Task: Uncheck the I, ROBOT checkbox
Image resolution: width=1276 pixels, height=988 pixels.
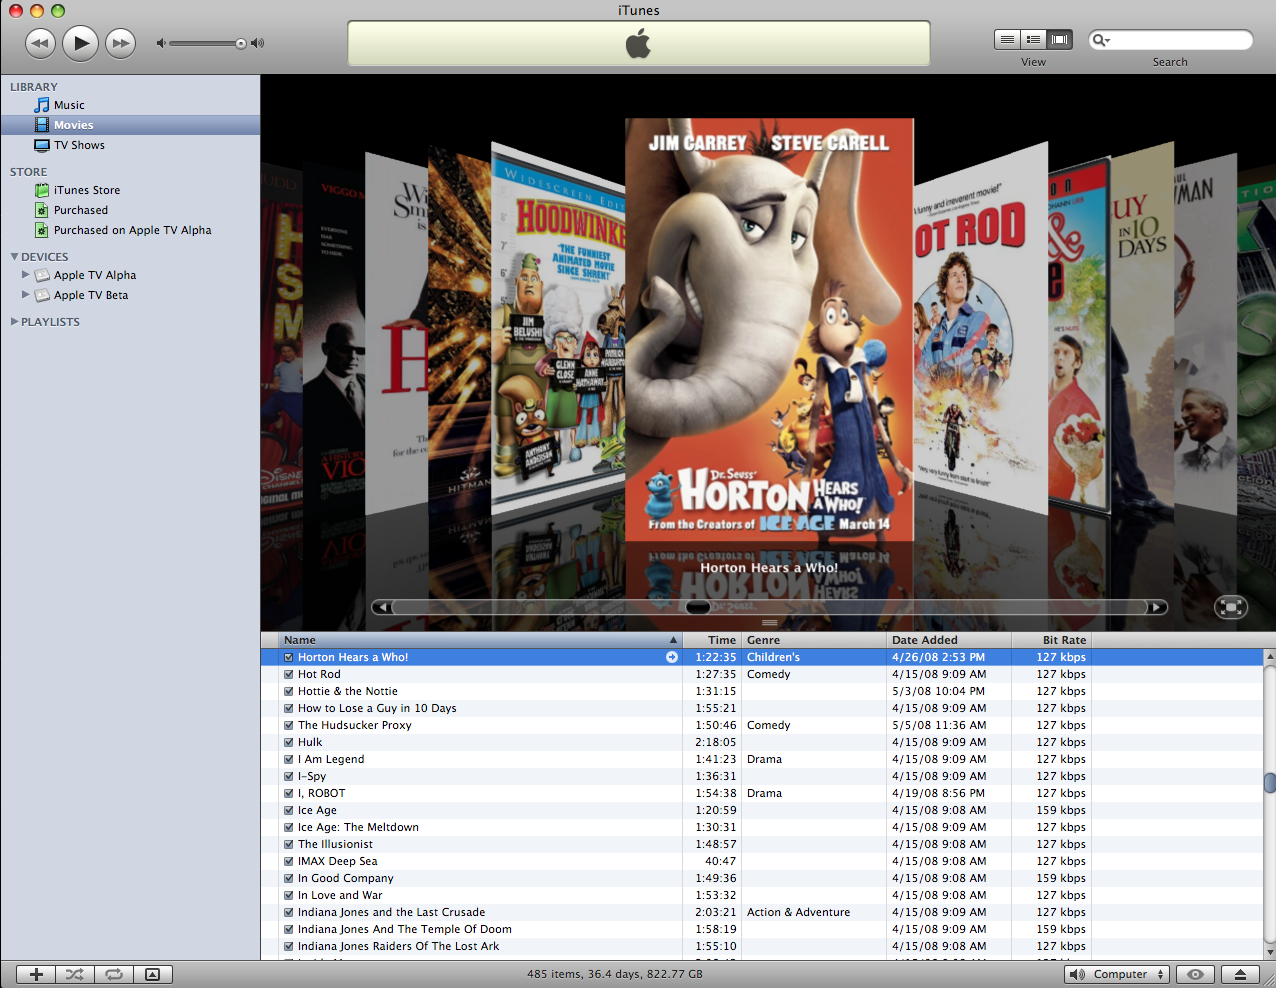Action: 288,793
